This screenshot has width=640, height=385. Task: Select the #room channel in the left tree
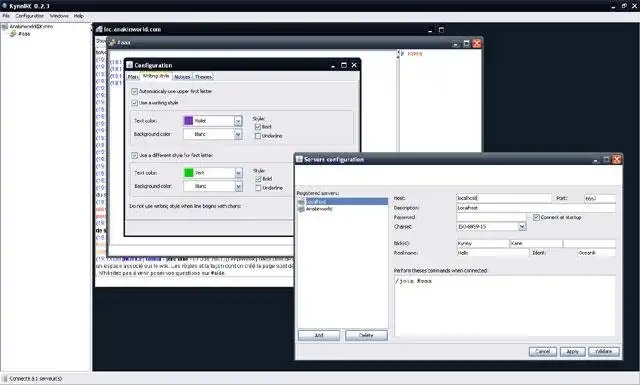(x=24, y=34)
